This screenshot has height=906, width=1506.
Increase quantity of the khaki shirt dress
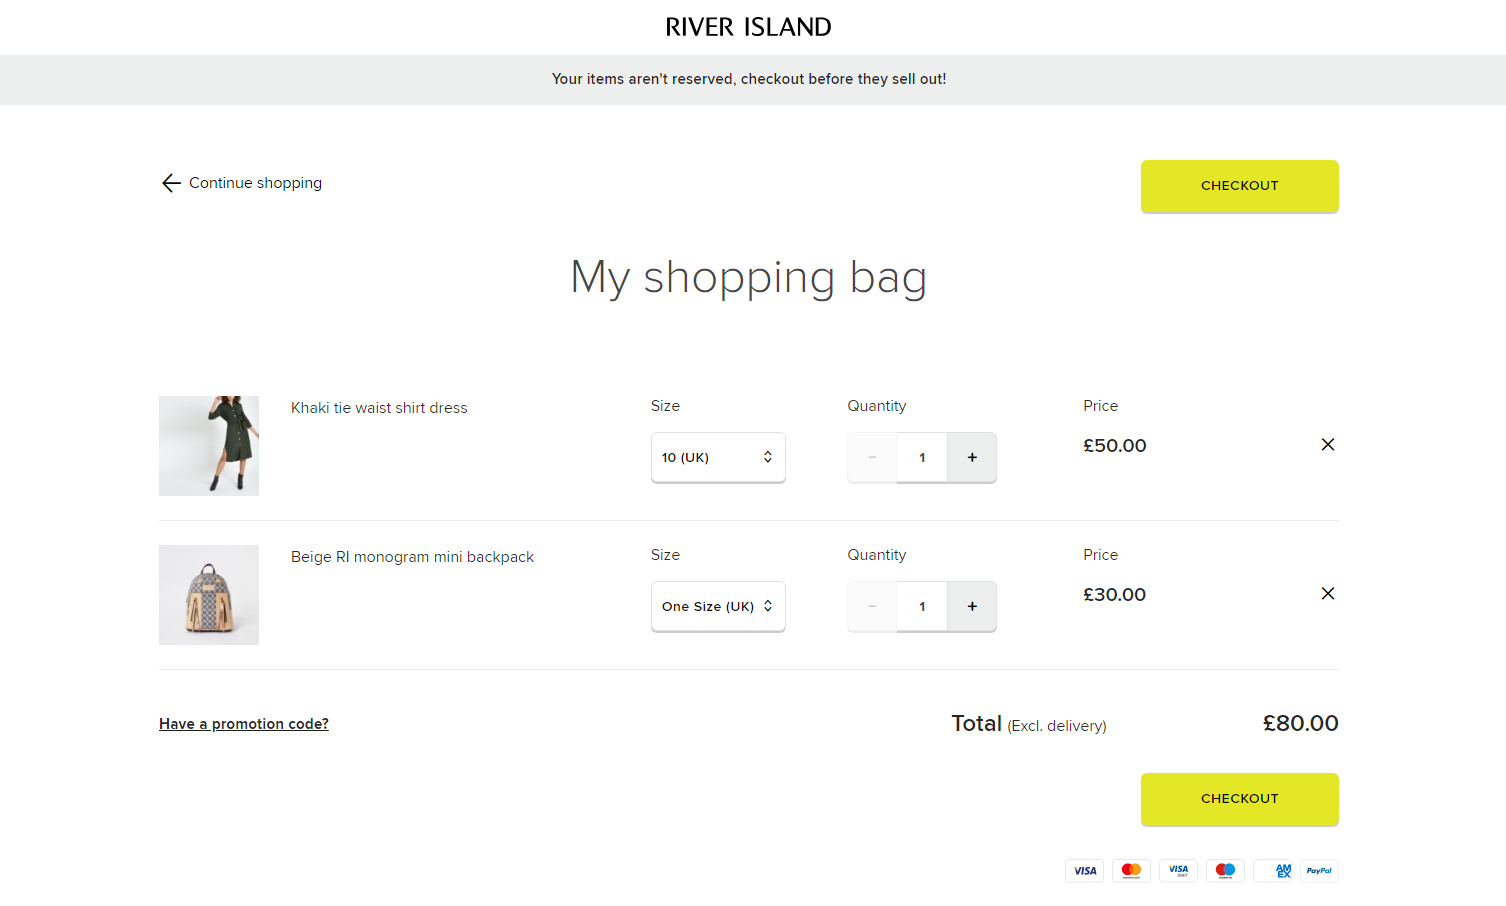972,457
